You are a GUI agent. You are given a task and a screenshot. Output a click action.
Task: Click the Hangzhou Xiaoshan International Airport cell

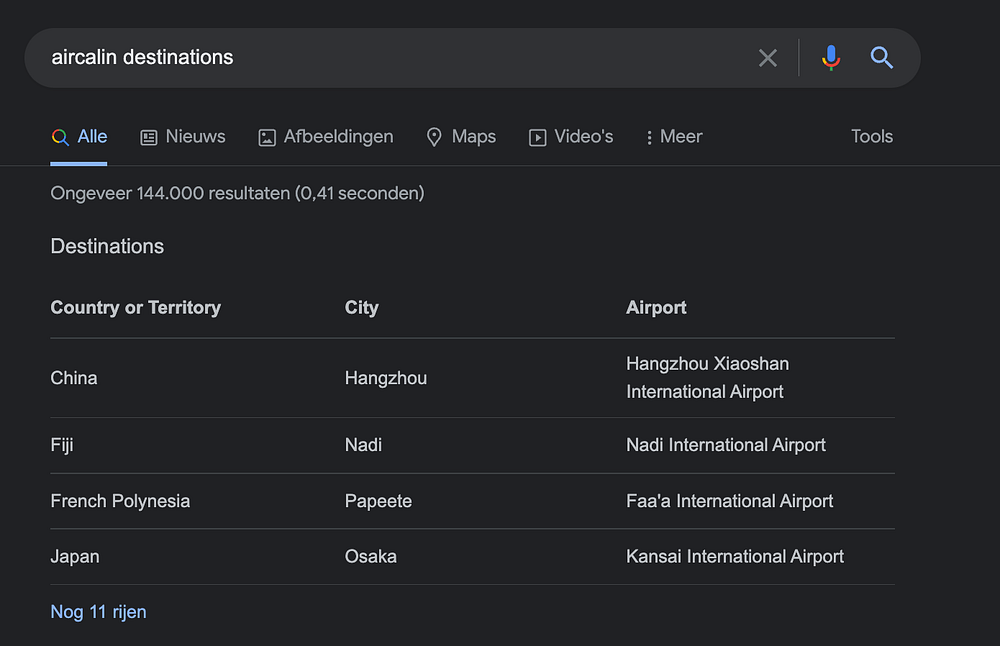point(707,378)
